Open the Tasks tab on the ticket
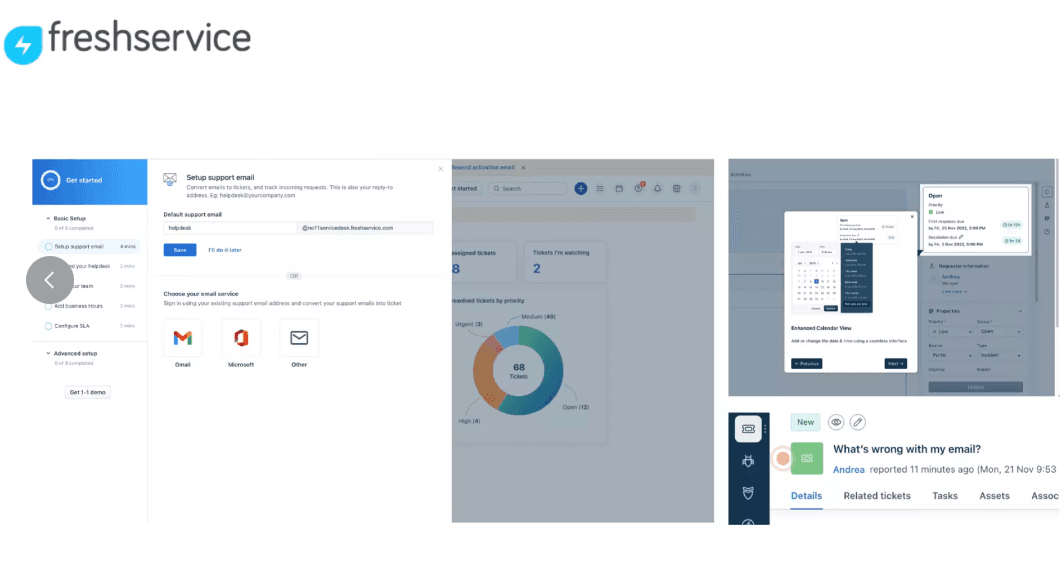 click(x=945, y=496)
